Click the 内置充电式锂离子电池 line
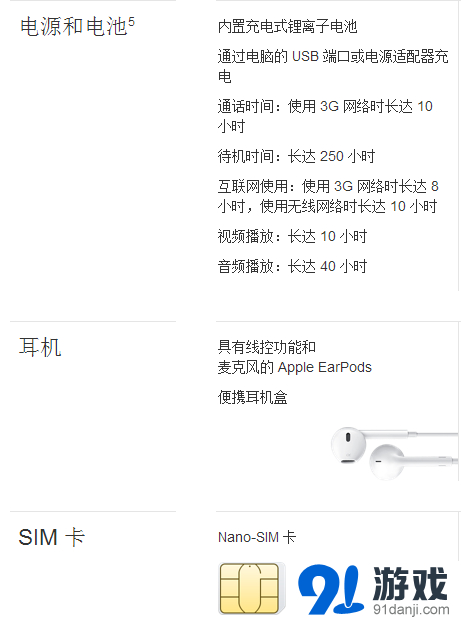This screenshot has height=619, width=461. coord(287,26)
